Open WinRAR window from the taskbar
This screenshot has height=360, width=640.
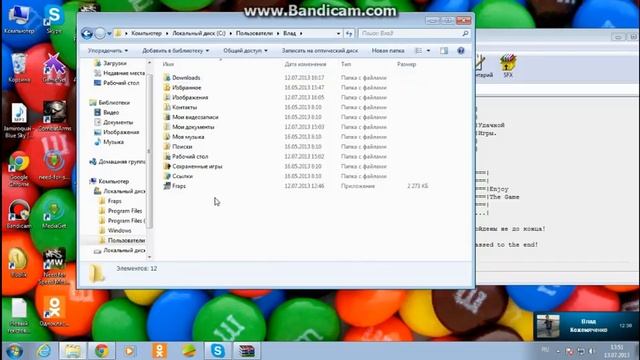(x=247, y=351)
